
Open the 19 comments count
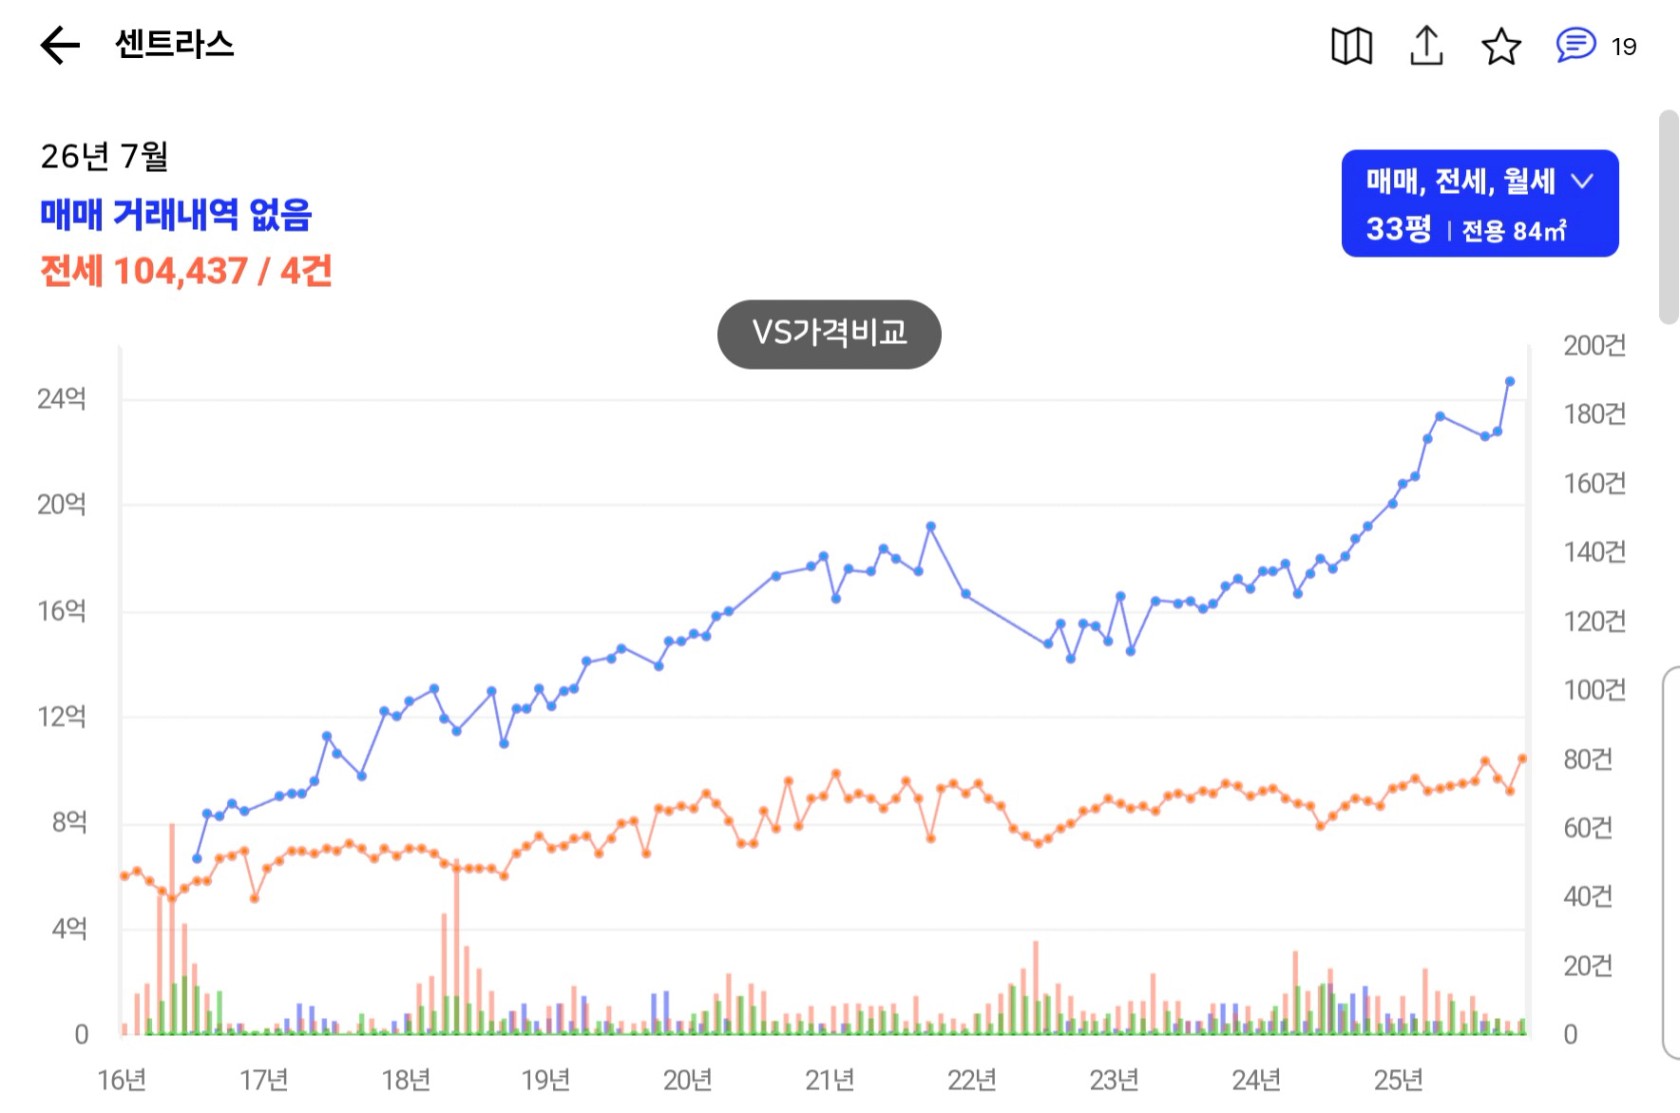1624,47
